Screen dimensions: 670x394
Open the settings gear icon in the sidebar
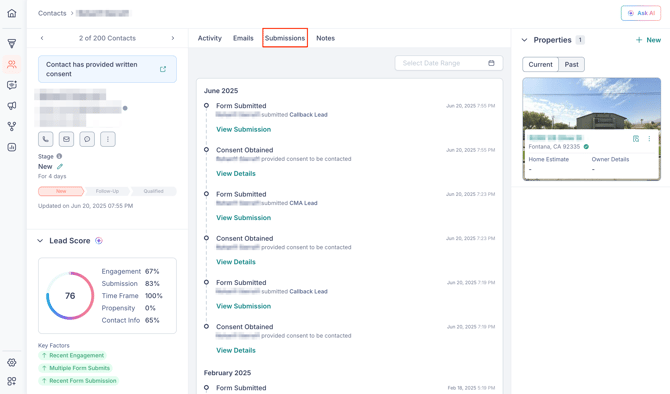point(12,362)
